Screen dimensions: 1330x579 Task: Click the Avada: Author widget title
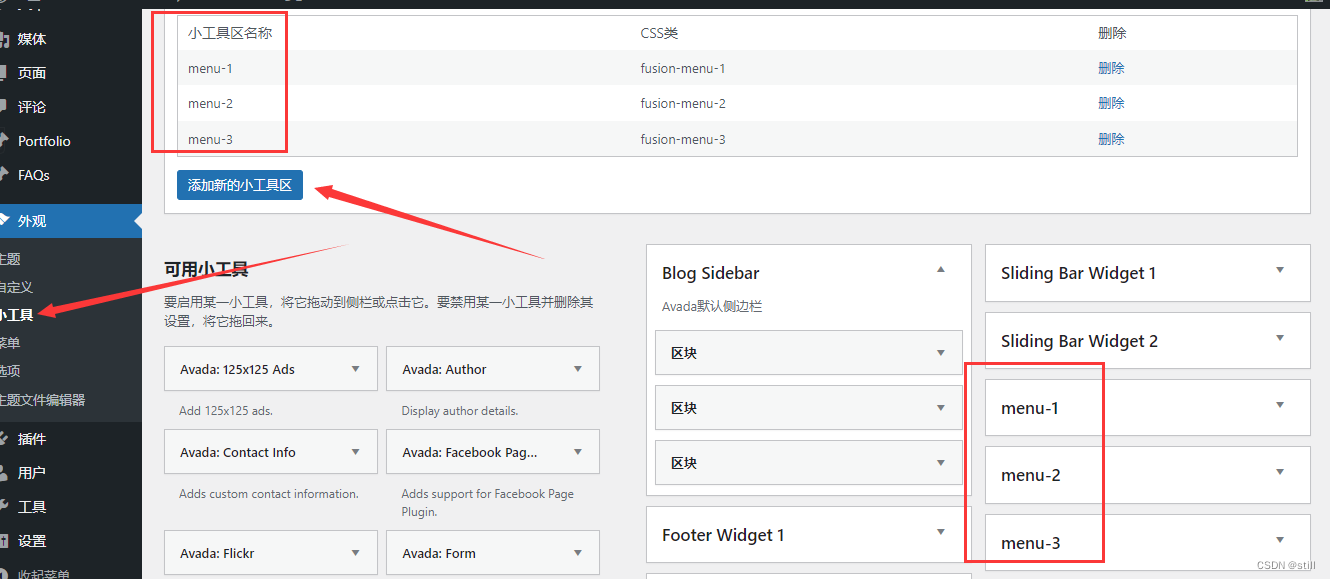click(x=444, y=369)
